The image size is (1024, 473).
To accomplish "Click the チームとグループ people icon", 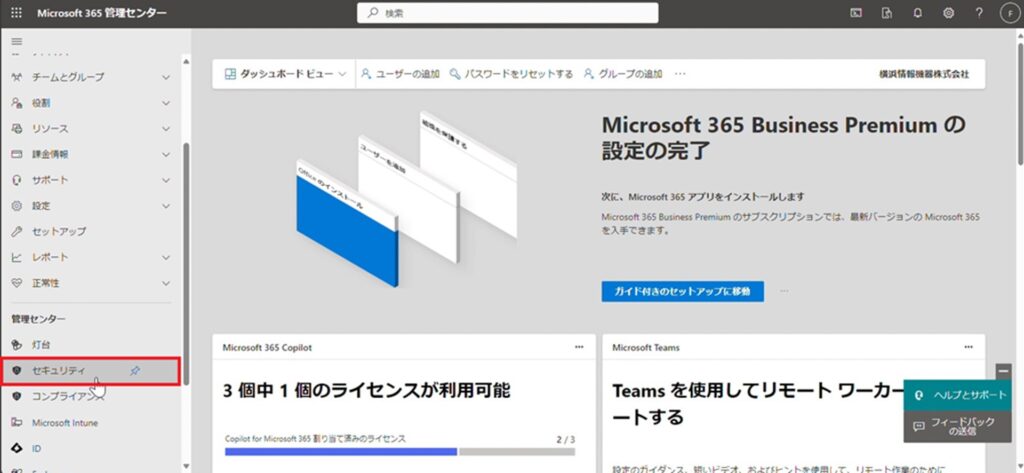I will 17,77.
